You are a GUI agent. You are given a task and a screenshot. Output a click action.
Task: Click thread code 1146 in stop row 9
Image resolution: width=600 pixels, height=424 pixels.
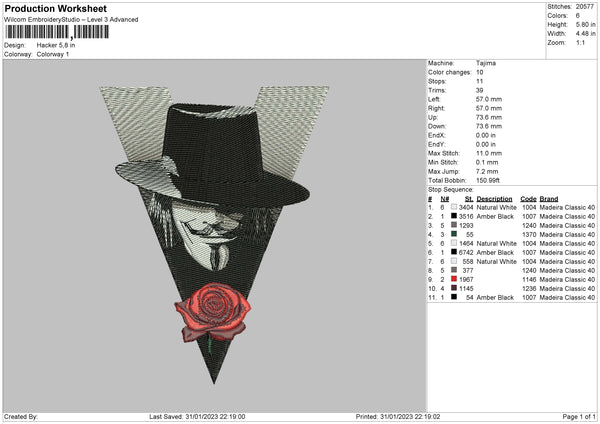(529, 279)
